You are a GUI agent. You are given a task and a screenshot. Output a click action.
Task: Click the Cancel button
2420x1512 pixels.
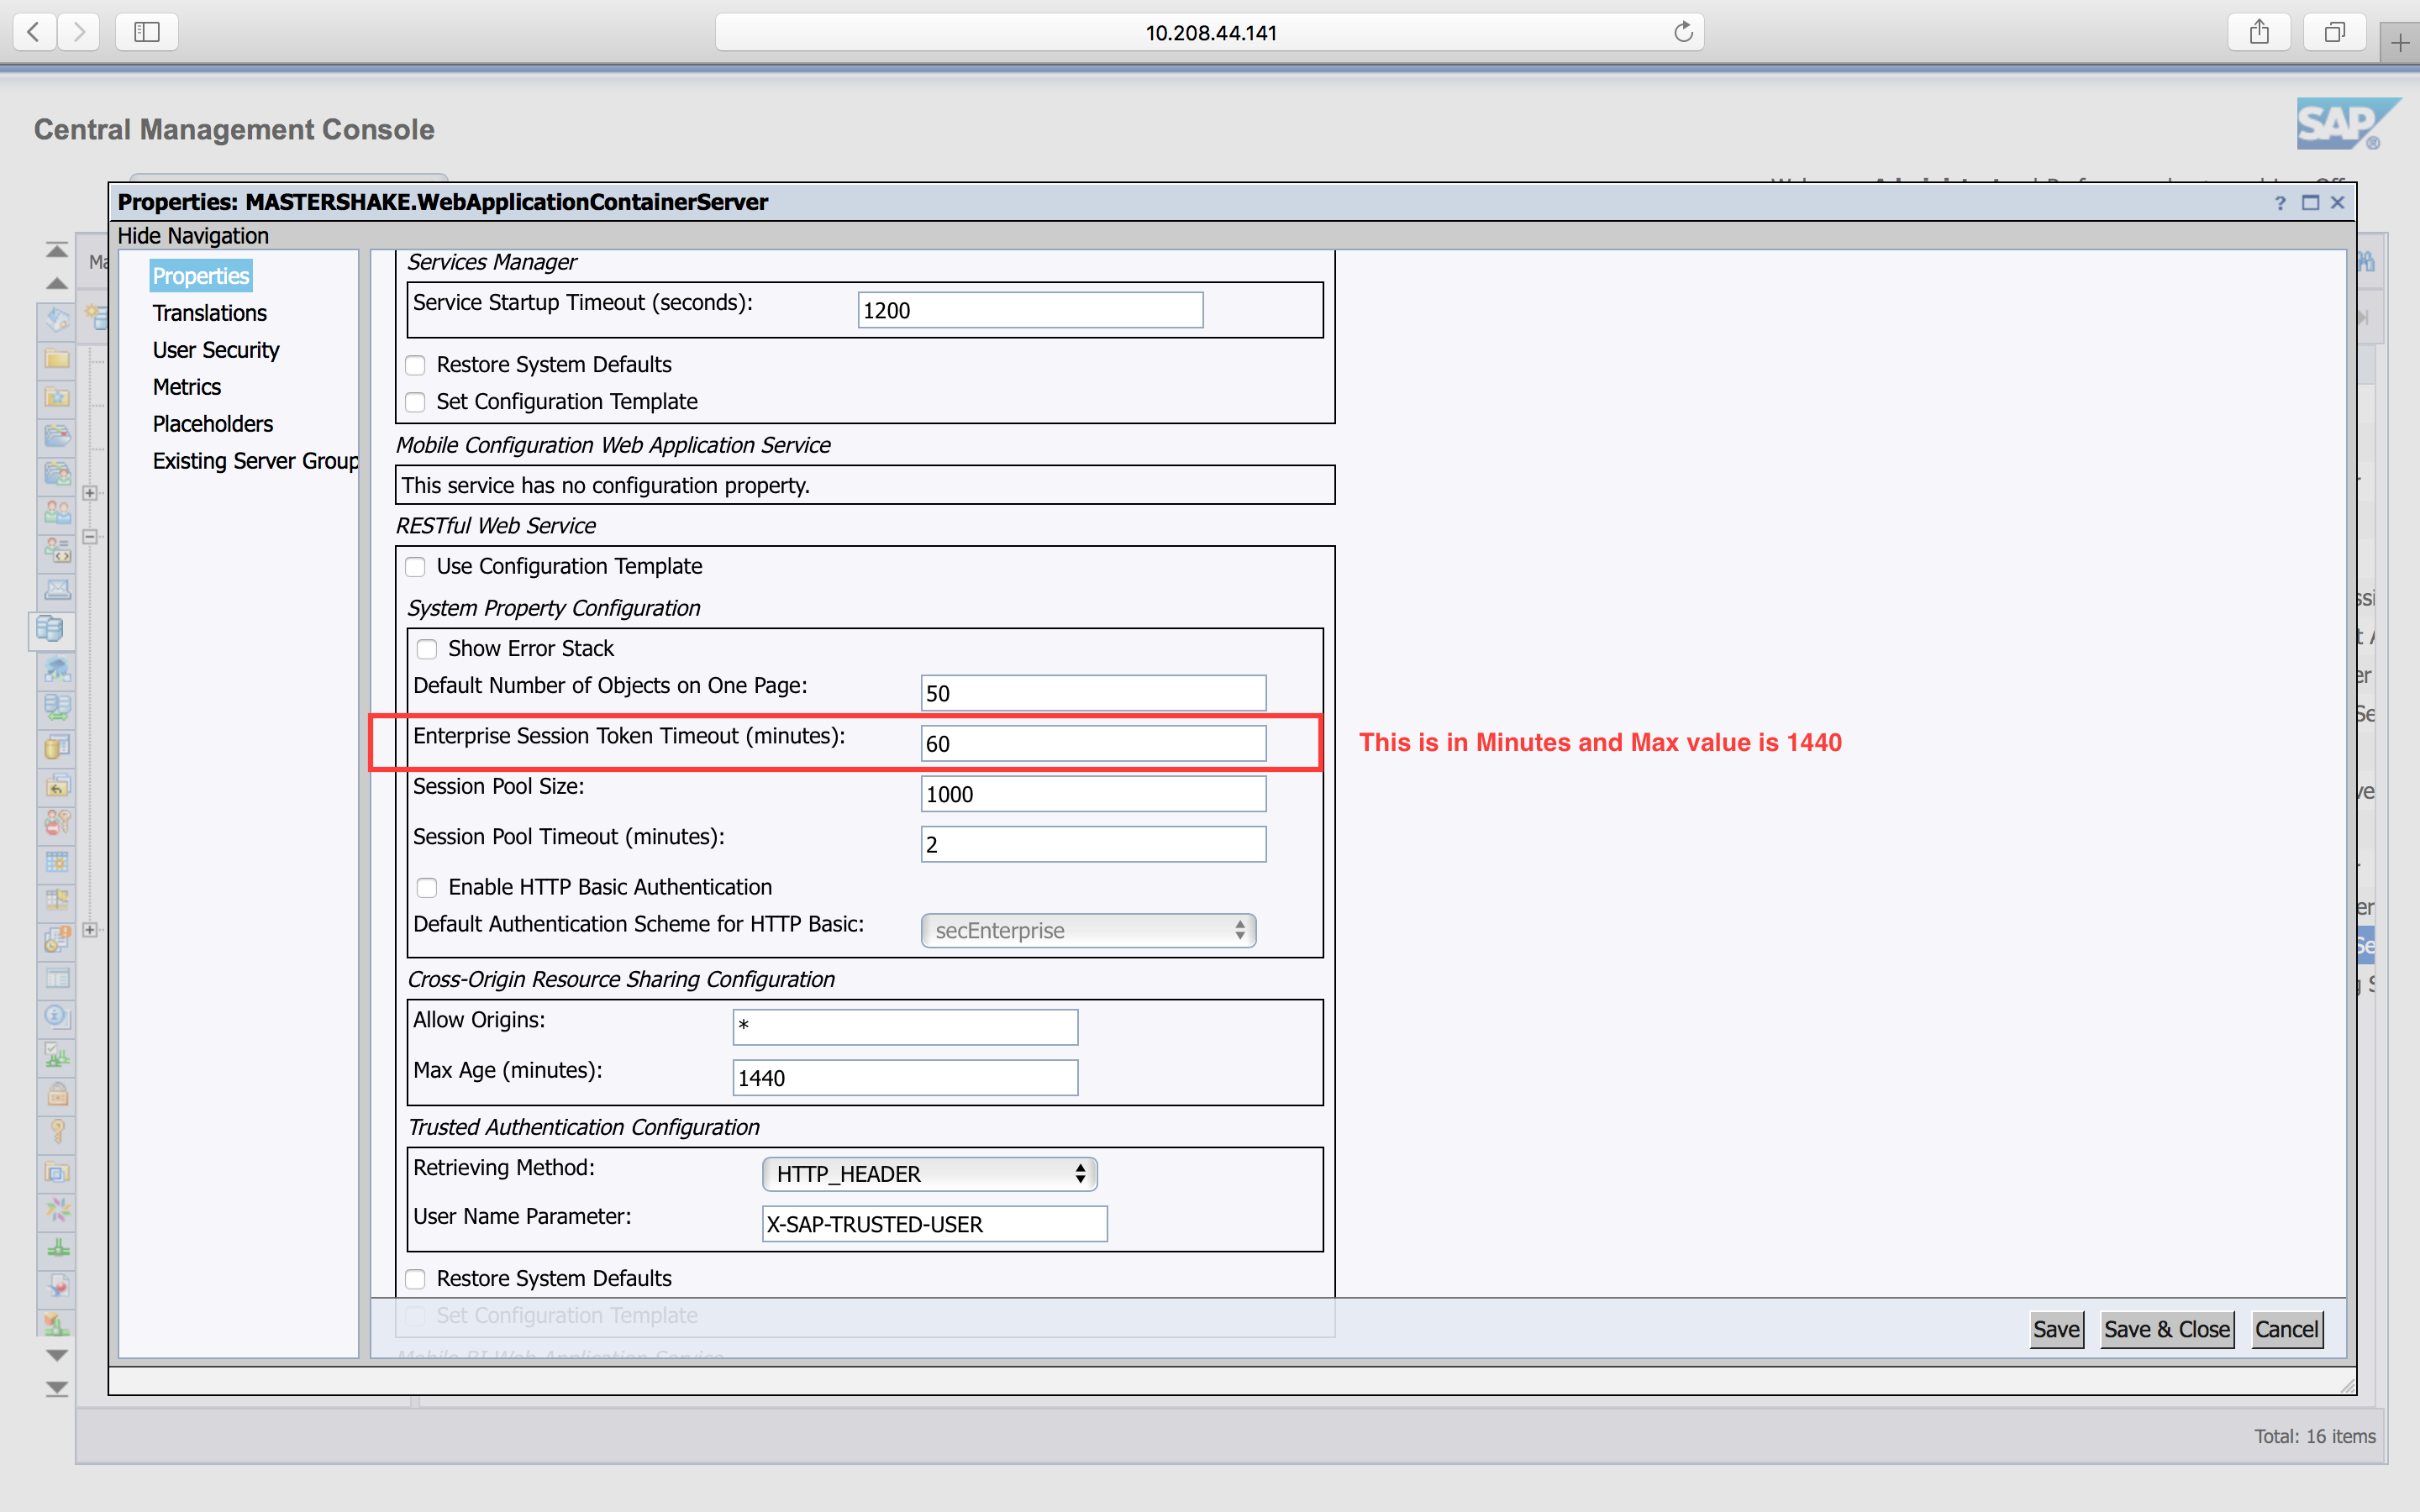point(2286,1329)
